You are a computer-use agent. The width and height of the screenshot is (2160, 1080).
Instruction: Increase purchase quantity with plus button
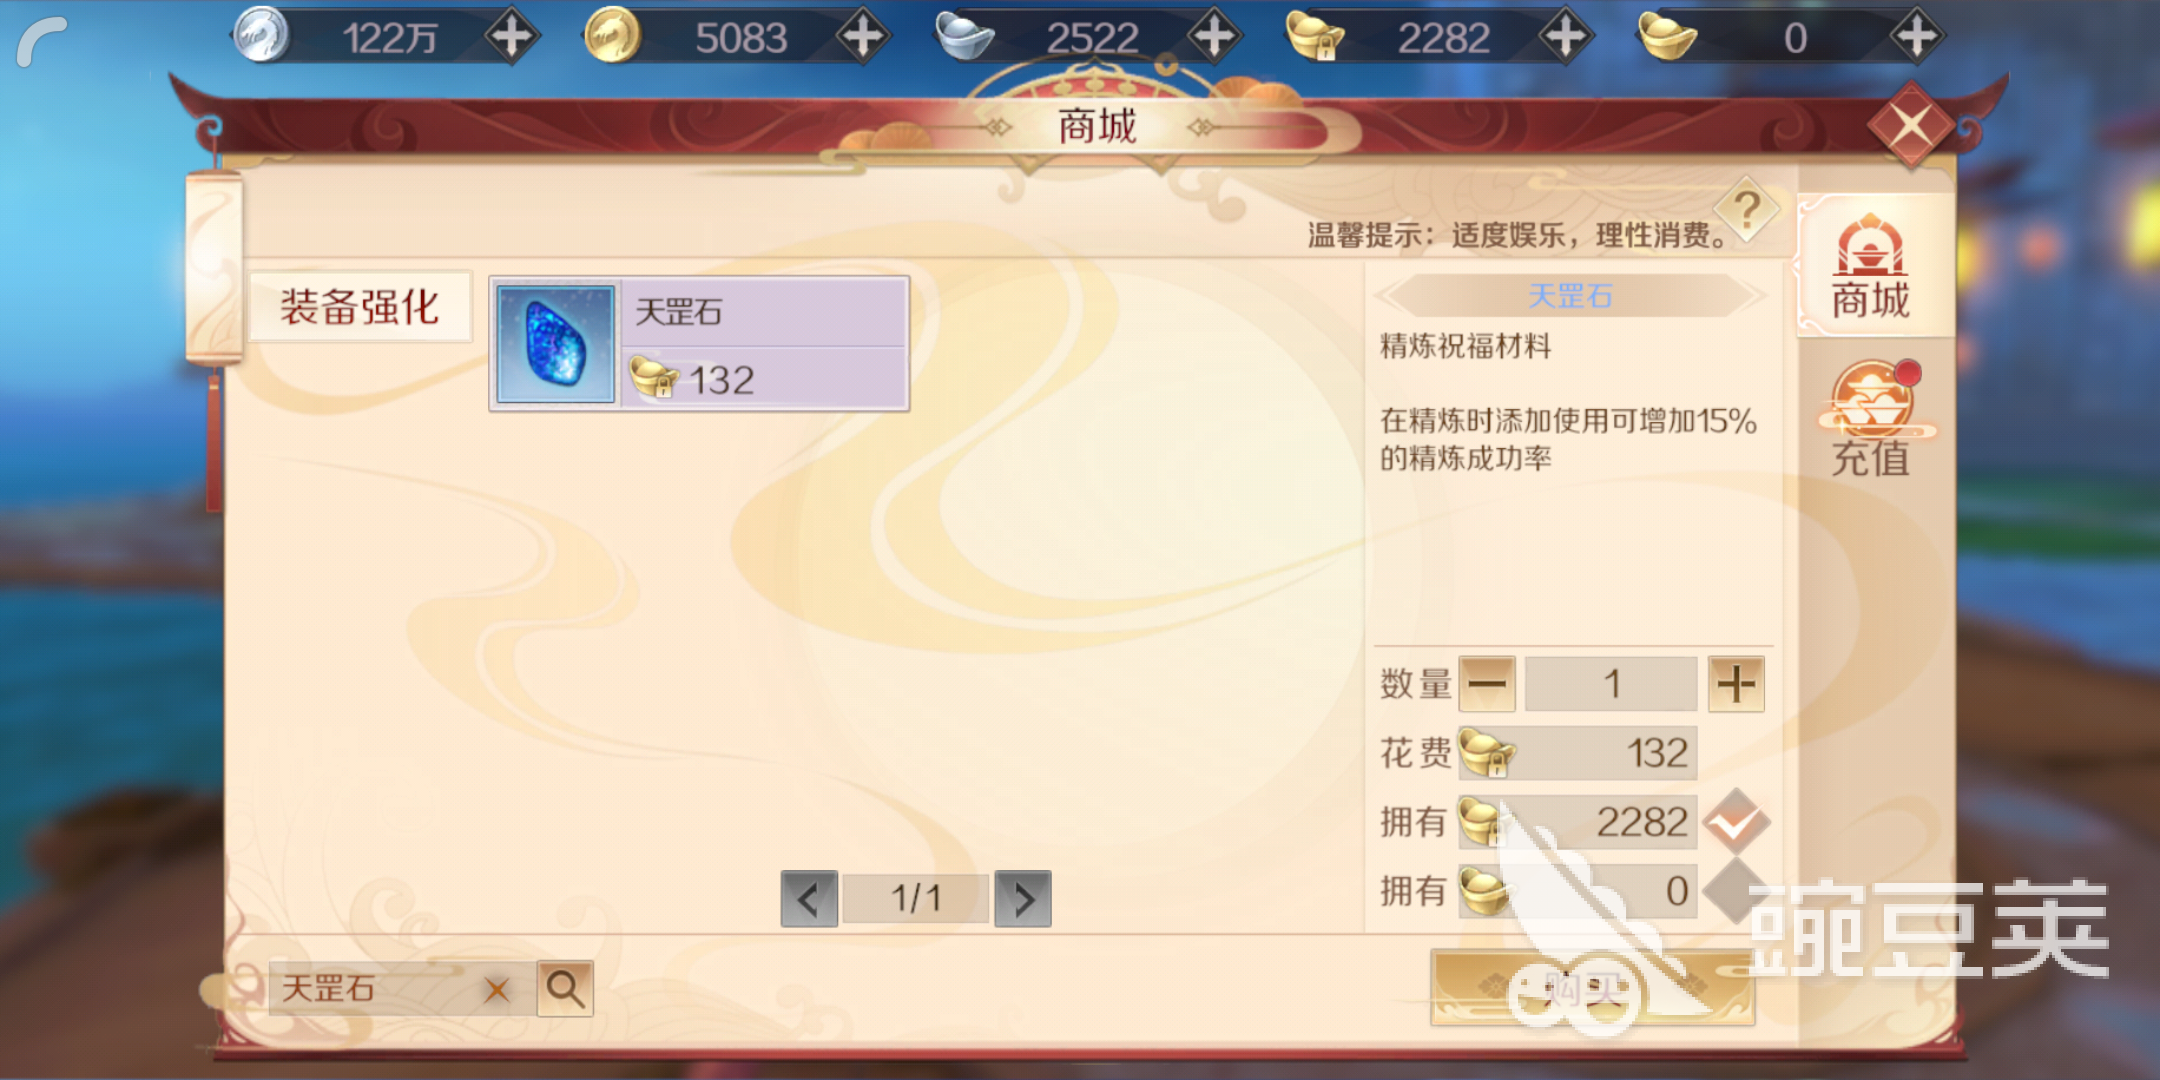(1736, 684)
